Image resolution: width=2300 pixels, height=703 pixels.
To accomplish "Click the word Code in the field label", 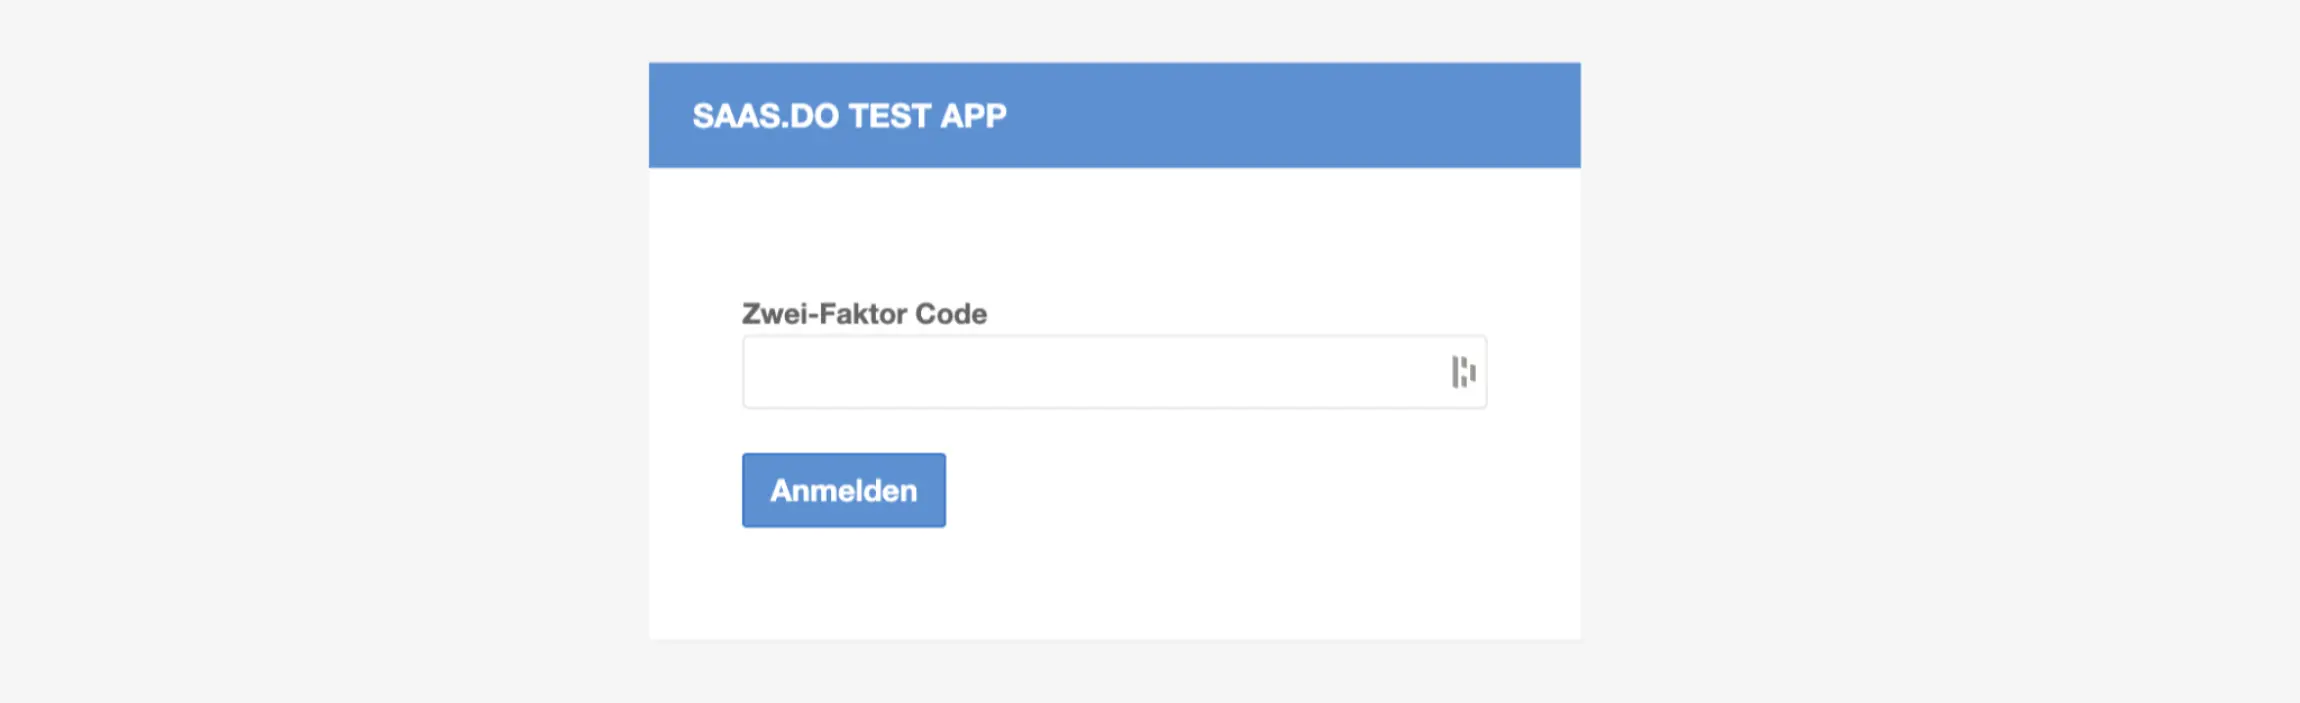I will [x=951, y=314].
